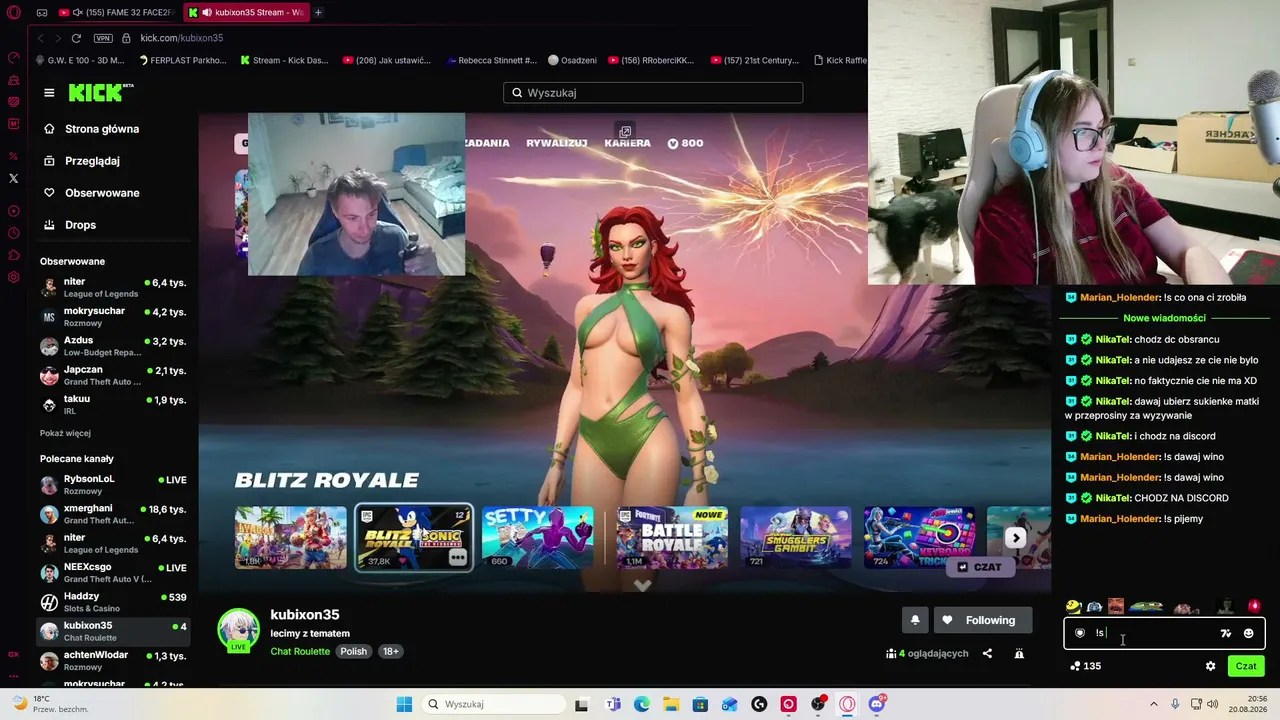The width and height of the screenshot is (1280, 720).
Task: Open the Sonic tile three-dot options
Action: pos(458,557)
